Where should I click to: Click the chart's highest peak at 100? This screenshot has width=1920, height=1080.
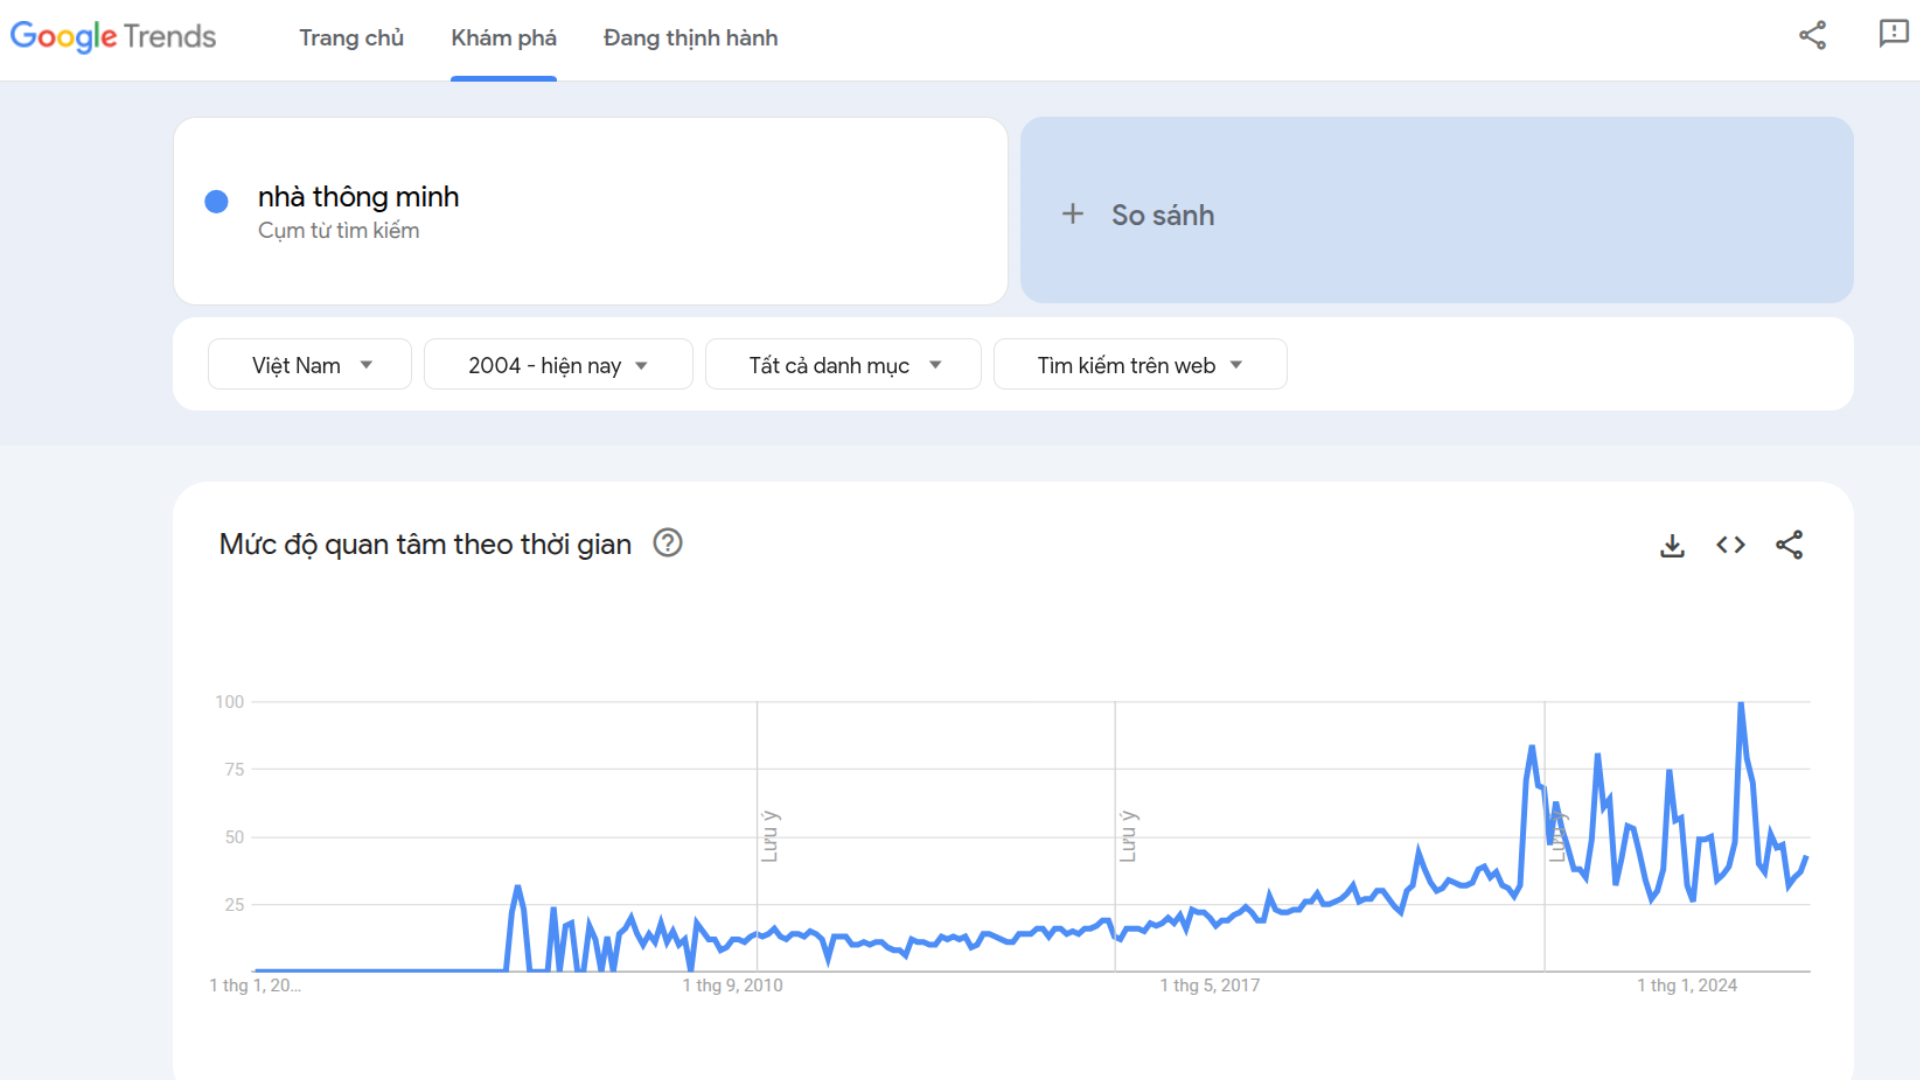tap(1741, 704)
